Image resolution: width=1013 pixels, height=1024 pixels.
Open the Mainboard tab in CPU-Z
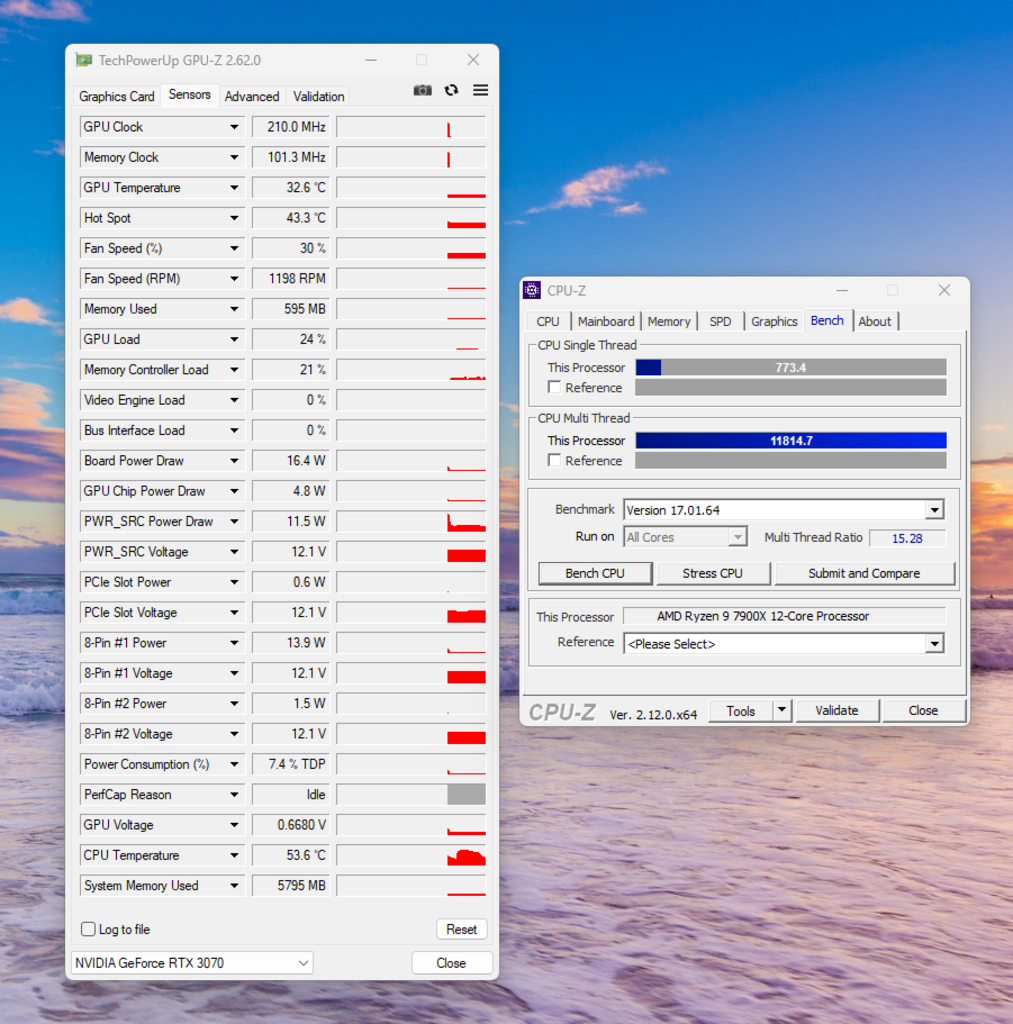tap(606, 321)
